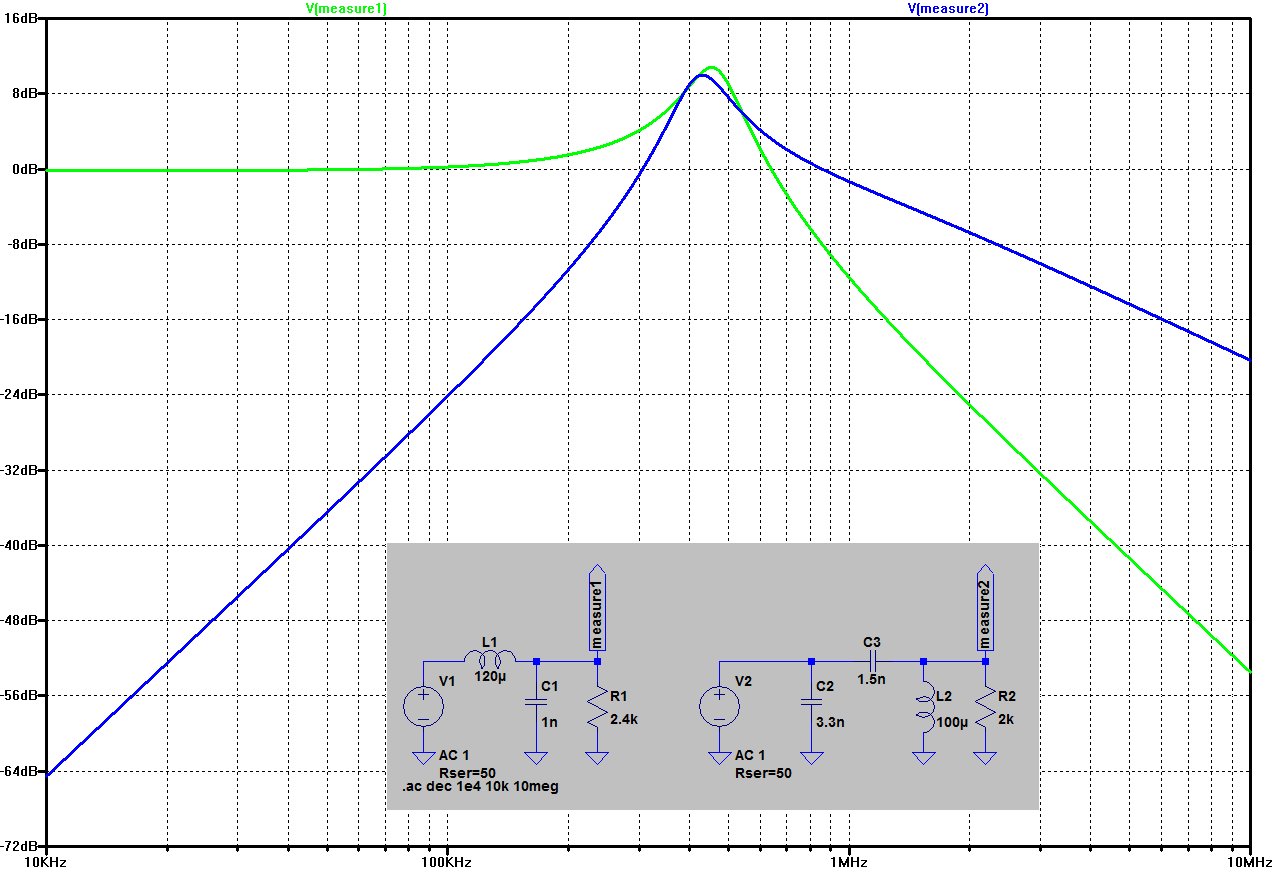
Task: Click the 100µ inductor value
Action: (953, 722)
